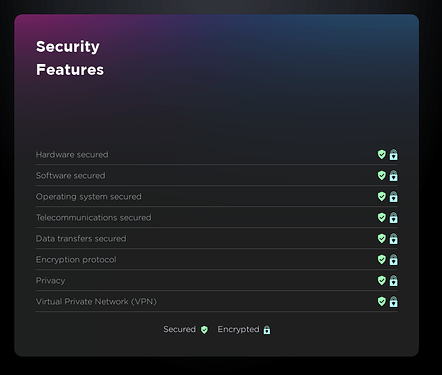
Task: Click the lock icon for Data transfers secured
Action: click(x=394, y=239)
